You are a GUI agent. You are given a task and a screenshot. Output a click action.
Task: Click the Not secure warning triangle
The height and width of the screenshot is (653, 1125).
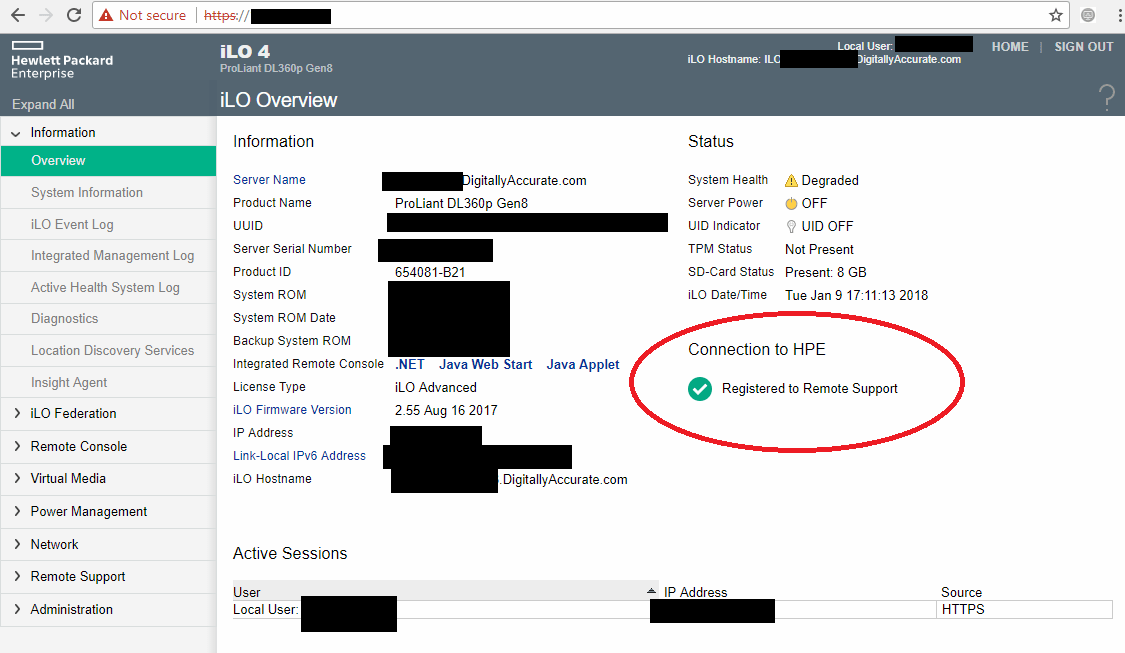point(106,15)
